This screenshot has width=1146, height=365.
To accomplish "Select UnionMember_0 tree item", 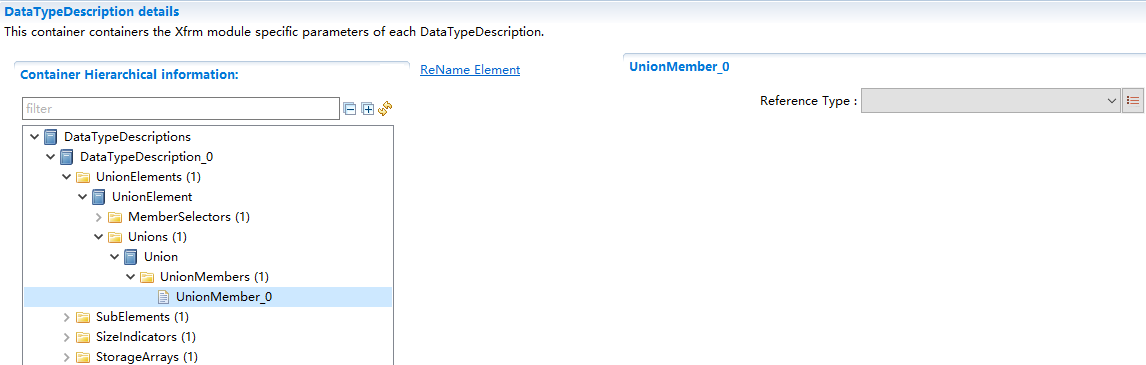I will tap(224, 297).
